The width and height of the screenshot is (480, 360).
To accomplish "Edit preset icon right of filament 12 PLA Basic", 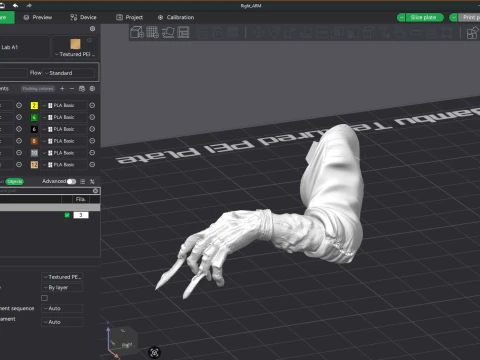I will pyautogui.click(x=92, y=165).
